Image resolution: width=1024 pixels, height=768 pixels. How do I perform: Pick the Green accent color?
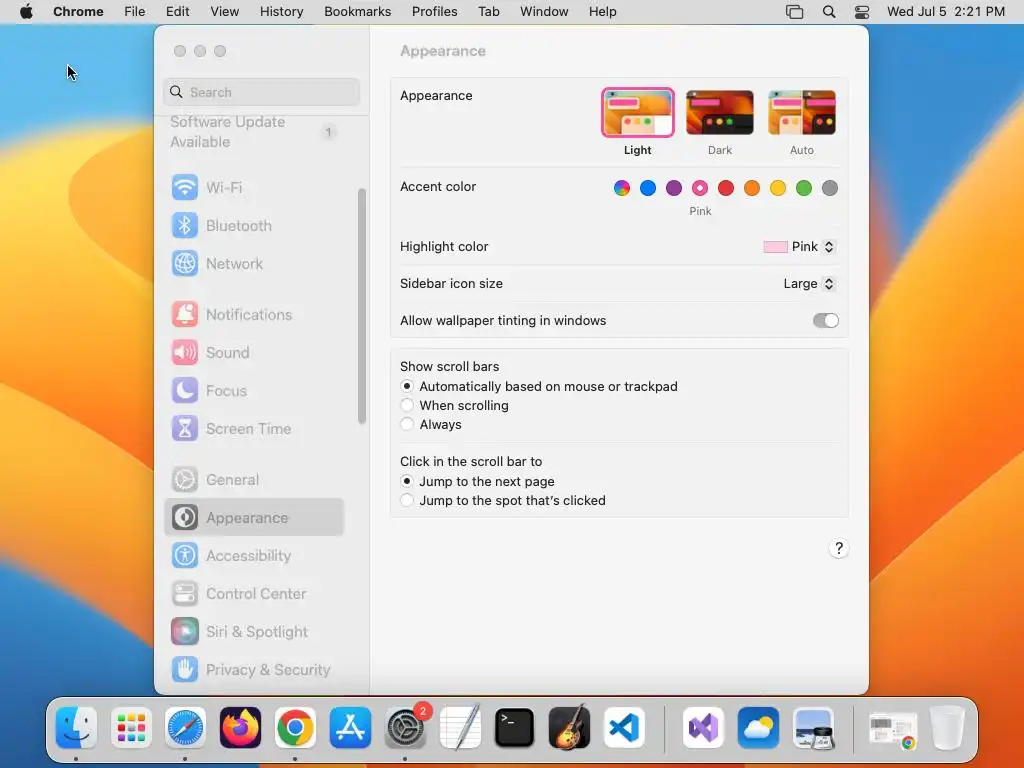(804, 188)
